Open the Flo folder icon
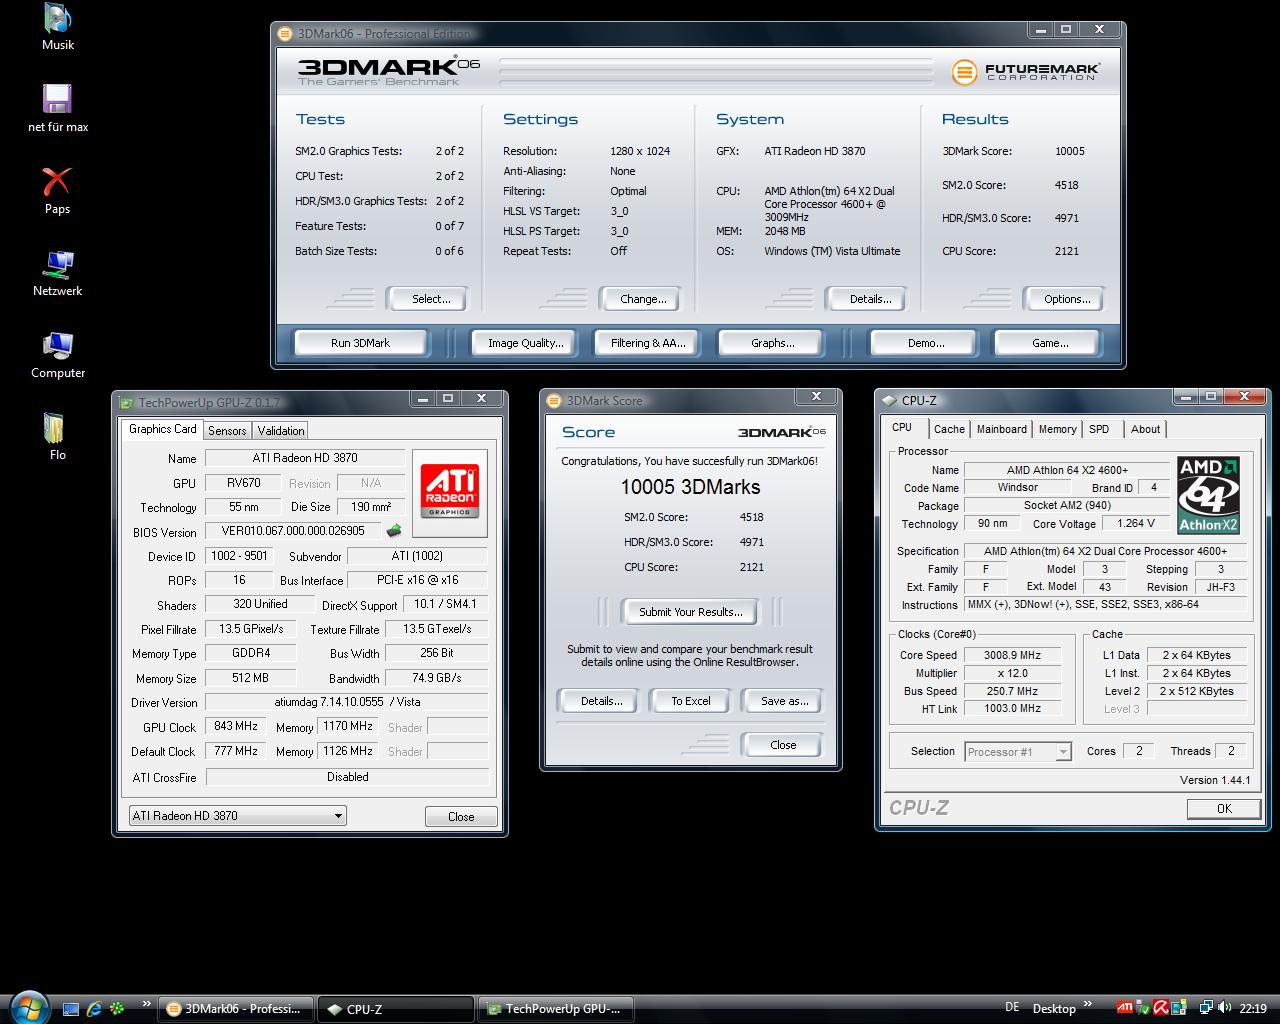 tap(58, 437)
